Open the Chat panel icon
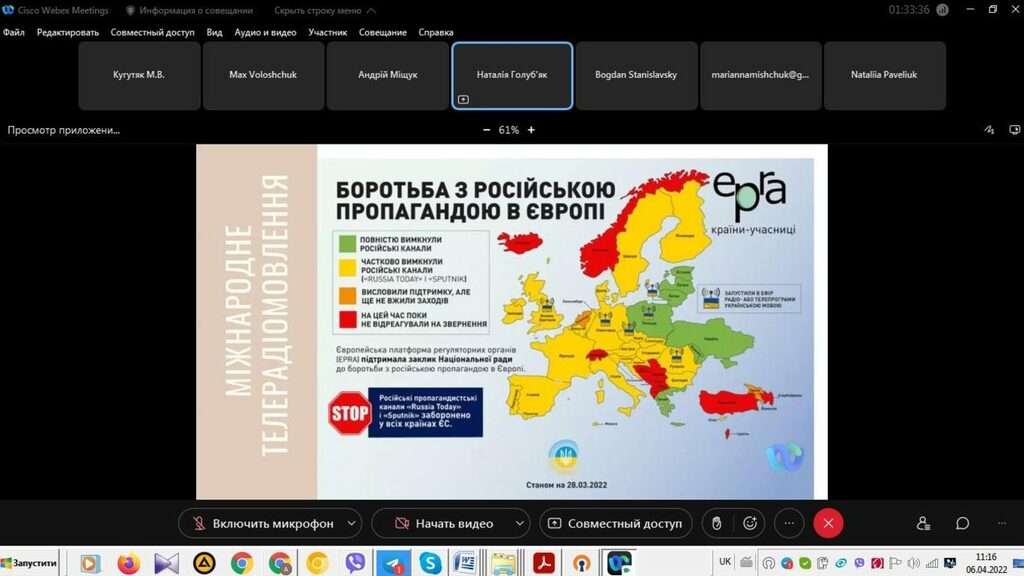Viewport: 1024px width, 576px height. (962, 523)
